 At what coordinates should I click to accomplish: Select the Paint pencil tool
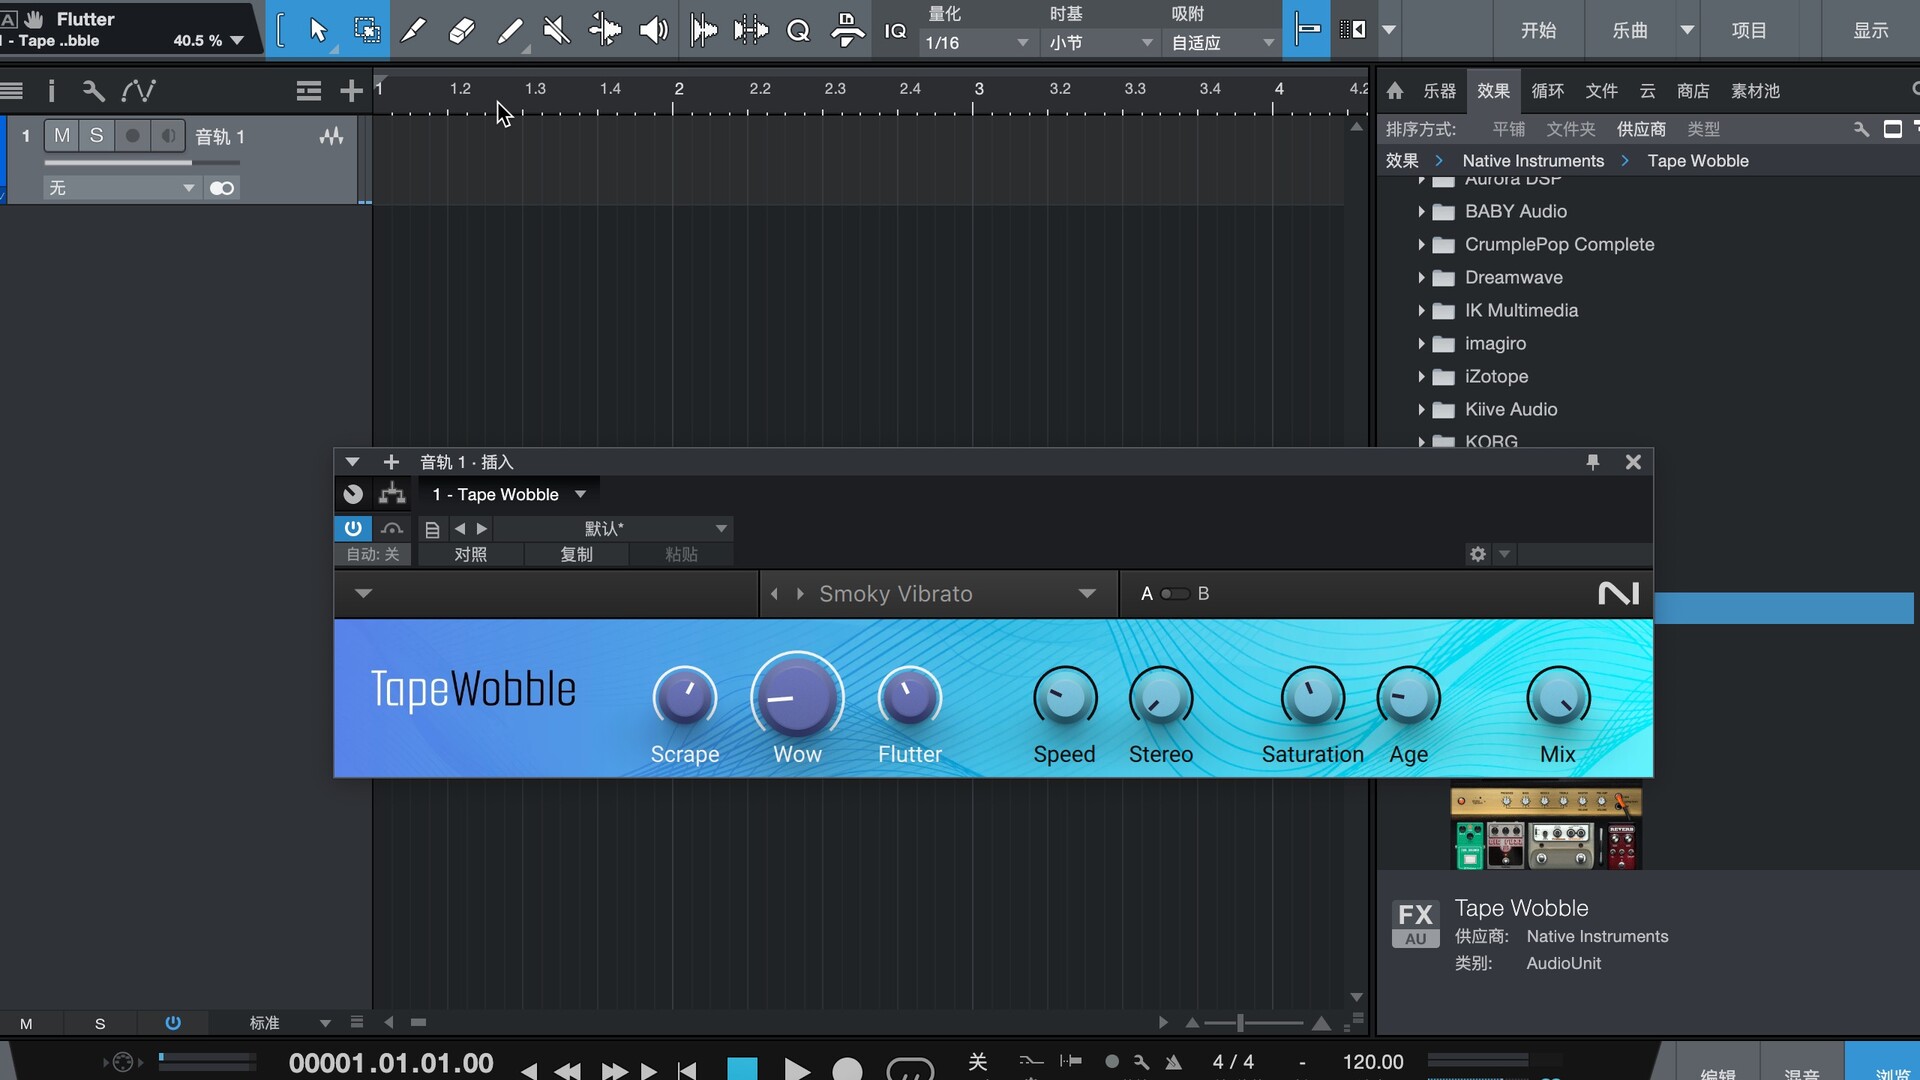click(509, 30)
